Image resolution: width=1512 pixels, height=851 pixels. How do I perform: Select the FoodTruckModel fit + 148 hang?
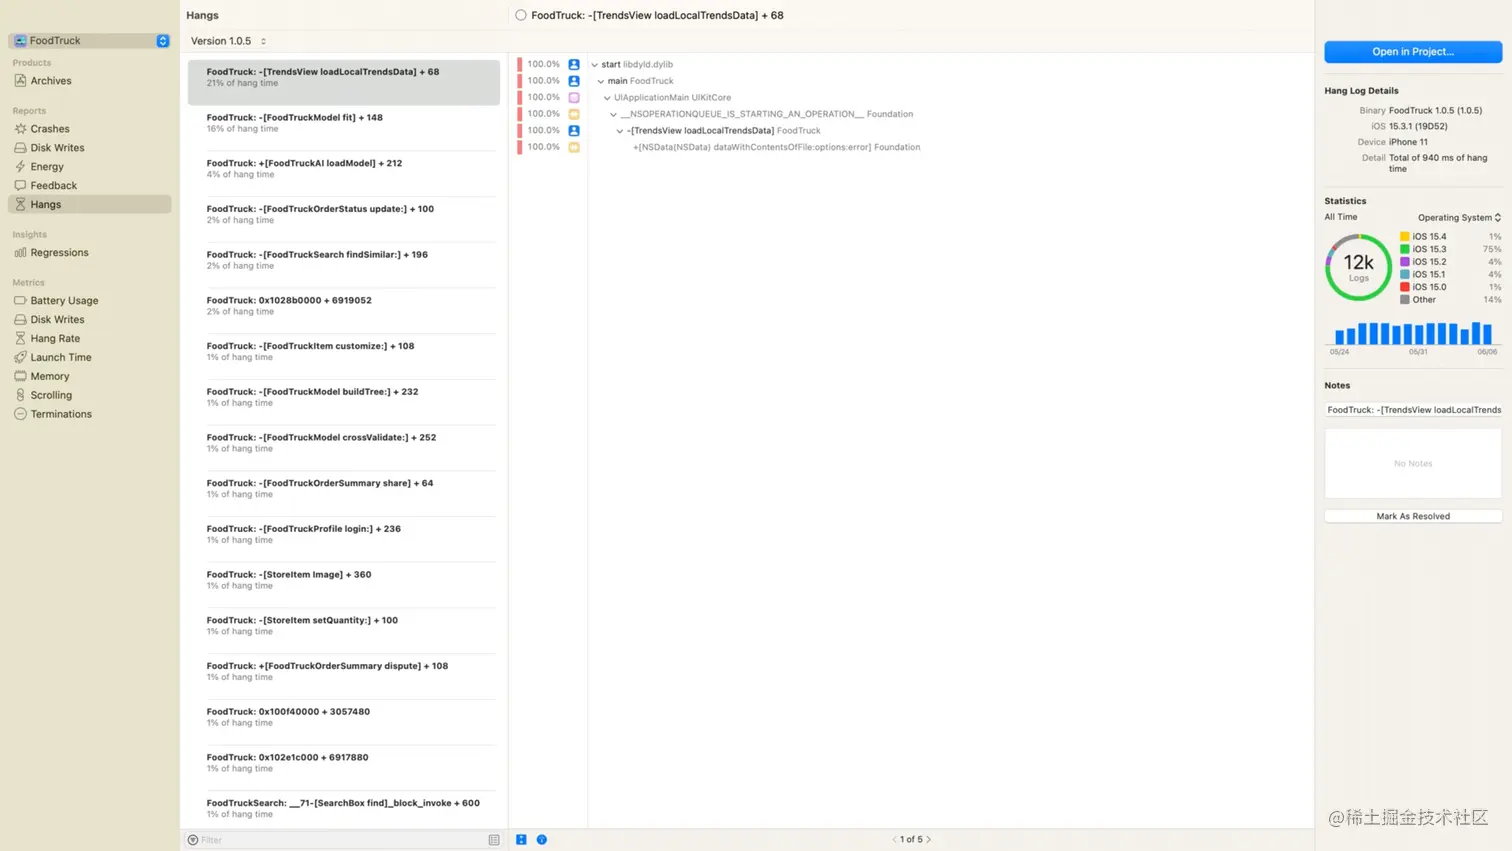coord(344,123)
